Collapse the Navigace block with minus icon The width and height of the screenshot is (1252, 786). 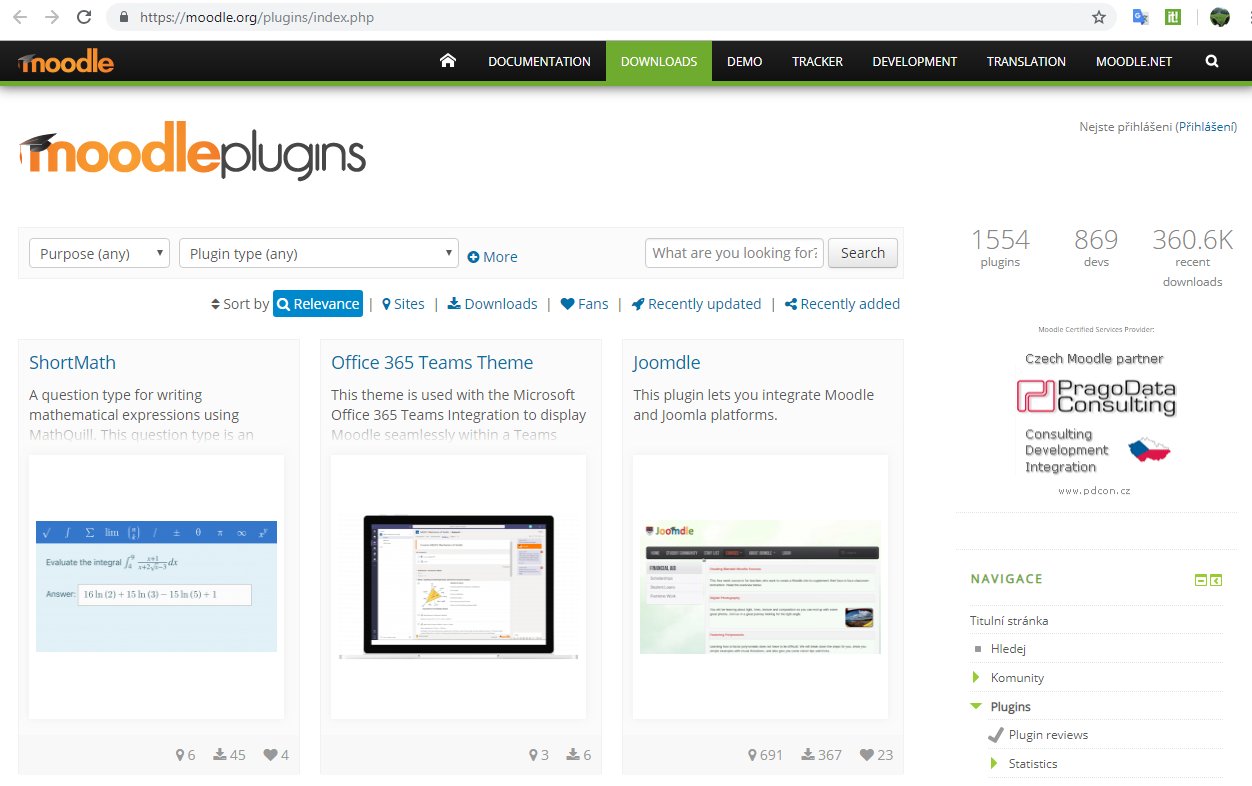coord(1201,580)
